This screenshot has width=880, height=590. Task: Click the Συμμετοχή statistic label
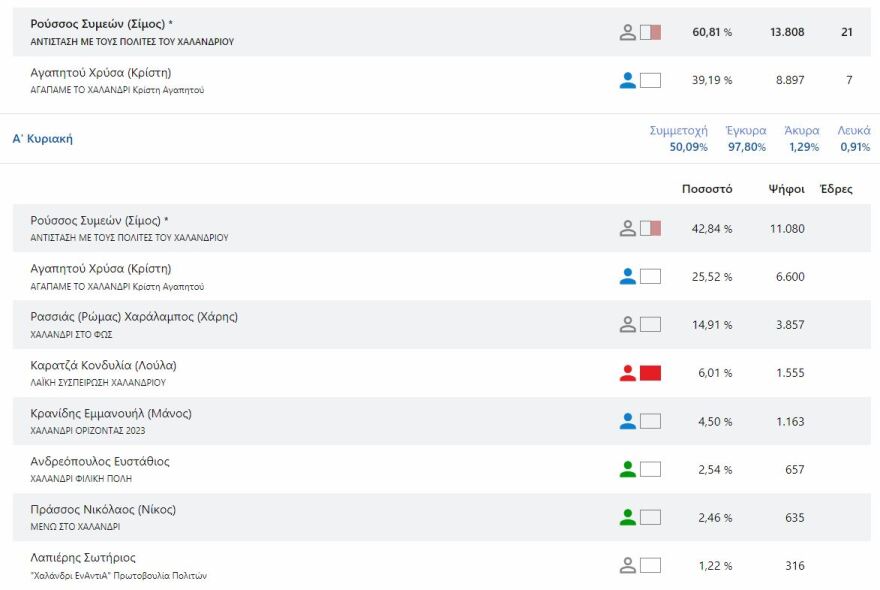[x=678, y=131]
